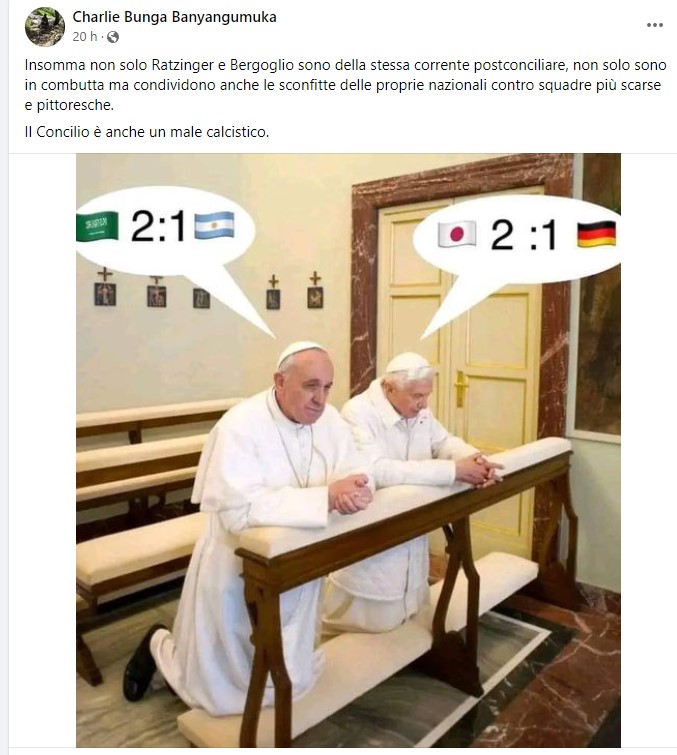
Task: Click the "Il Concilio è anche un male calcistico" line
Action: [147, 132]
